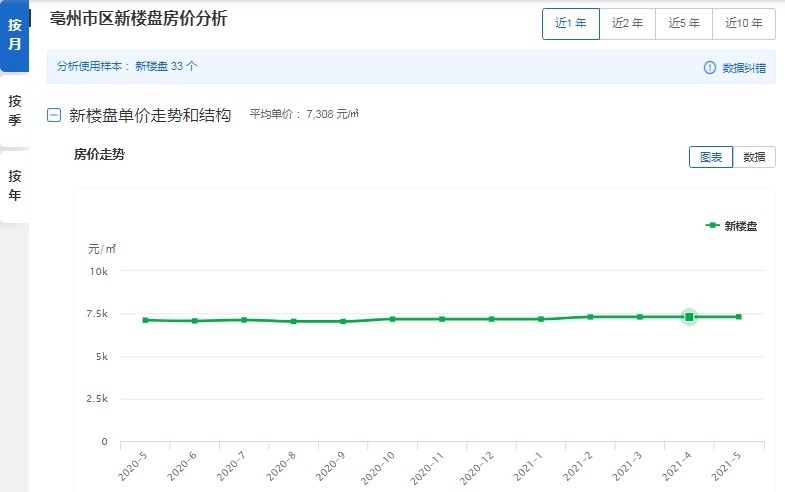Viewport: 785px width, 492px height.
Task: Select the 近10年 time range
Action: click(x=743, y=24)
